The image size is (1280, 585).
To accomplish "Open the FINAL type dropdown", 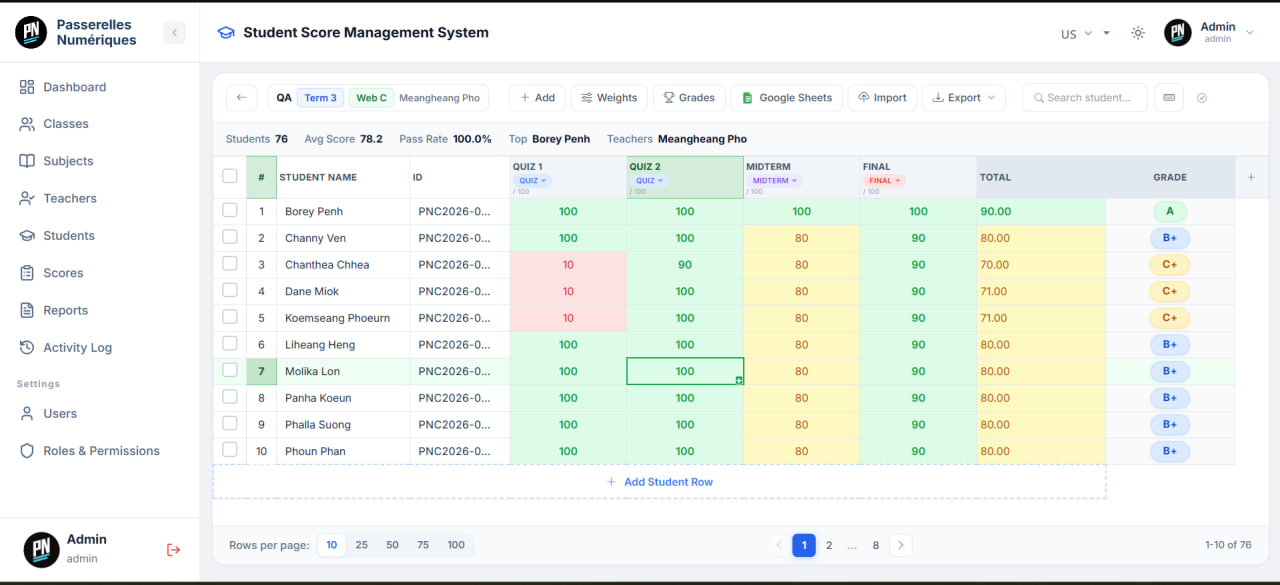I will pos(884,181).
